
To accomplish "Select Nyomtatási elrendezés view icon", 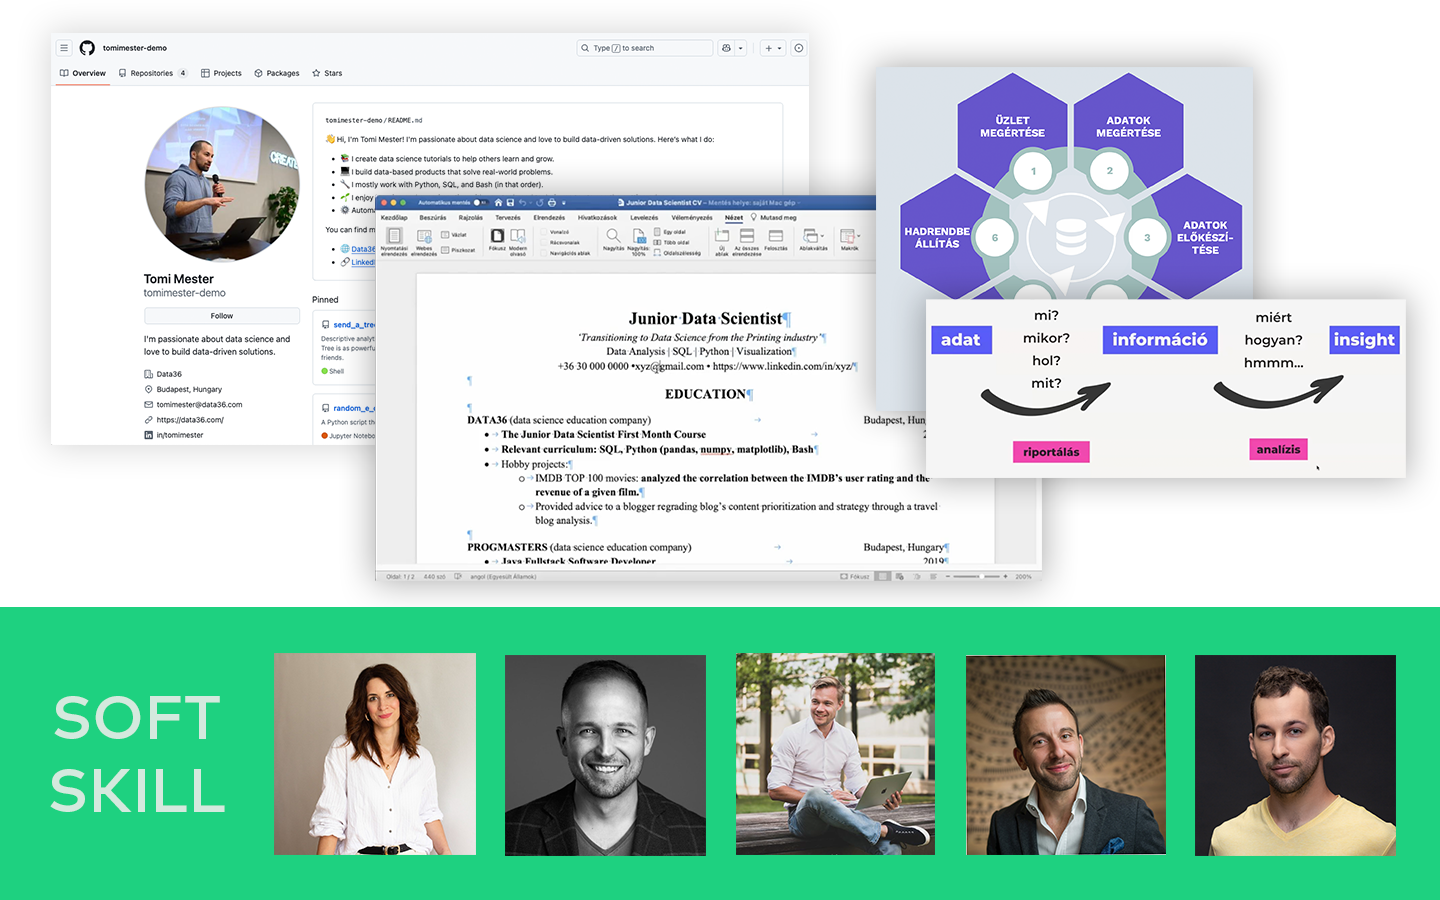I will click(x=394, y=236).
